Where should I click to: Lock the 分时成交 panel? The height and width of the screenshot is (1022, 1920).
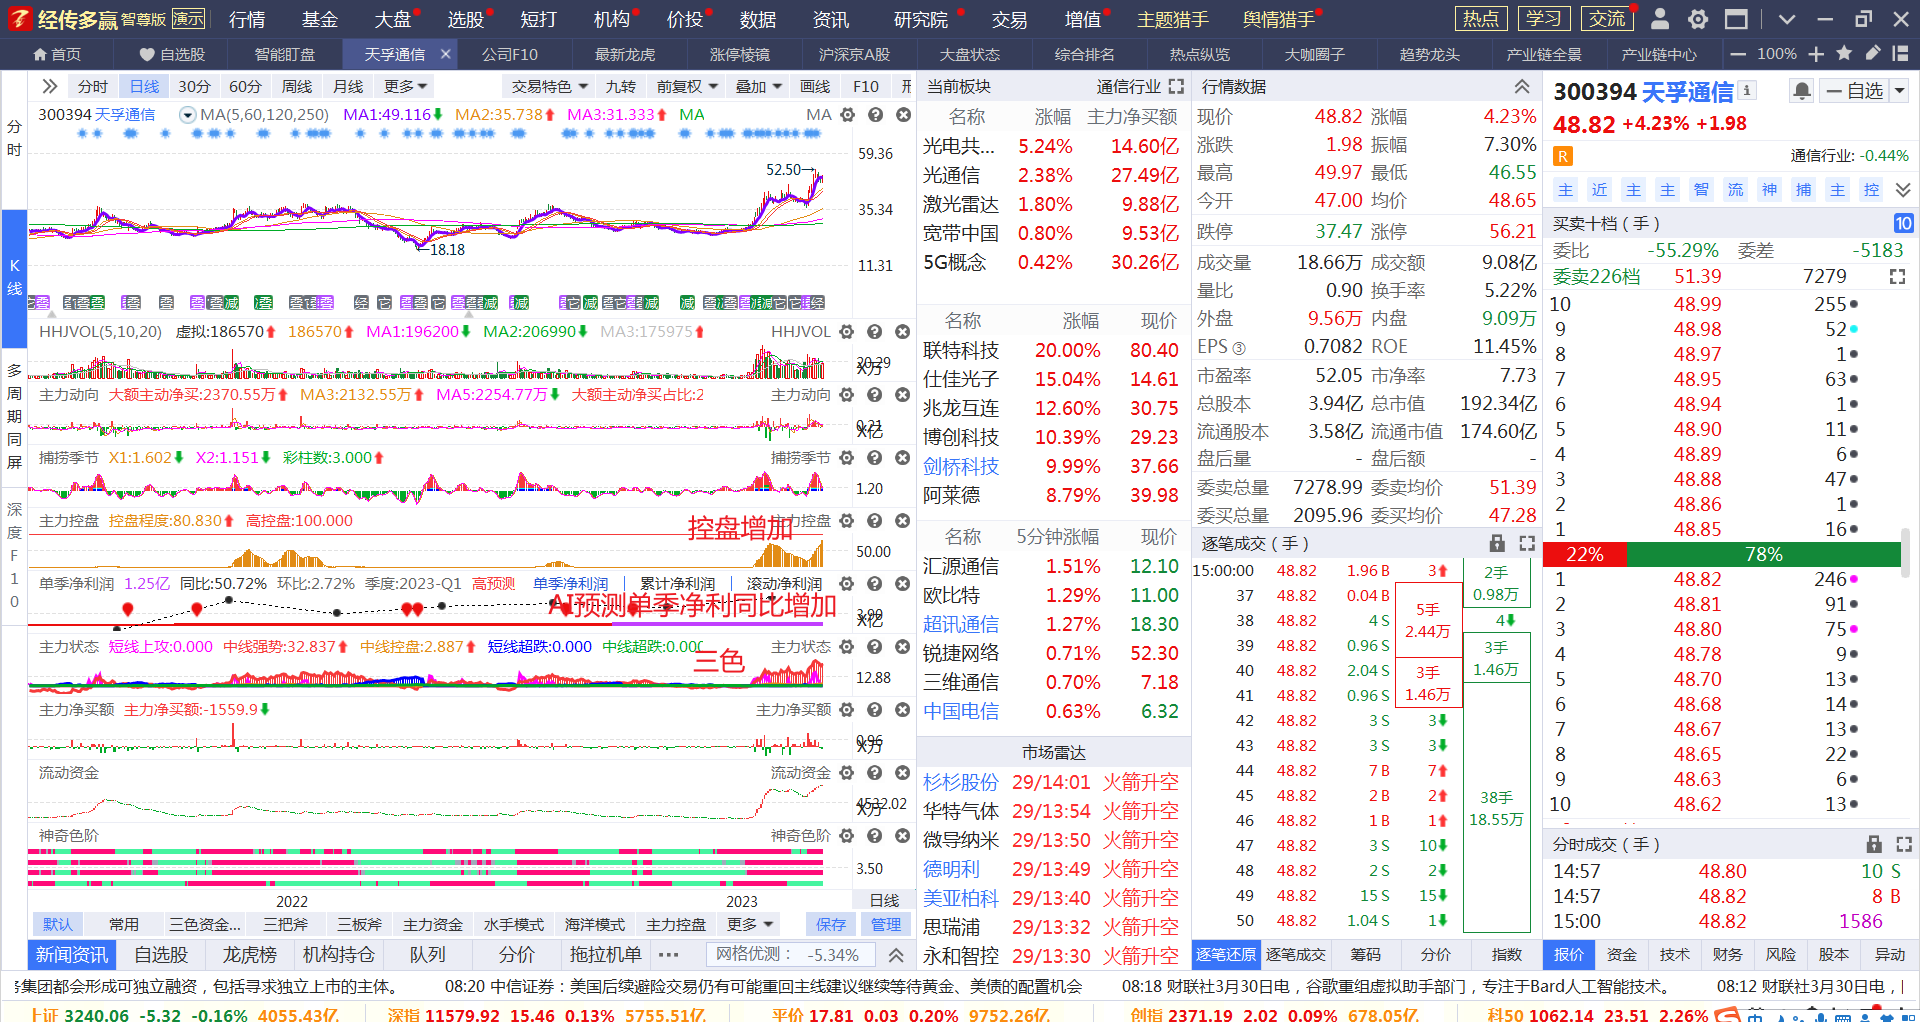tap(1874, 844)
